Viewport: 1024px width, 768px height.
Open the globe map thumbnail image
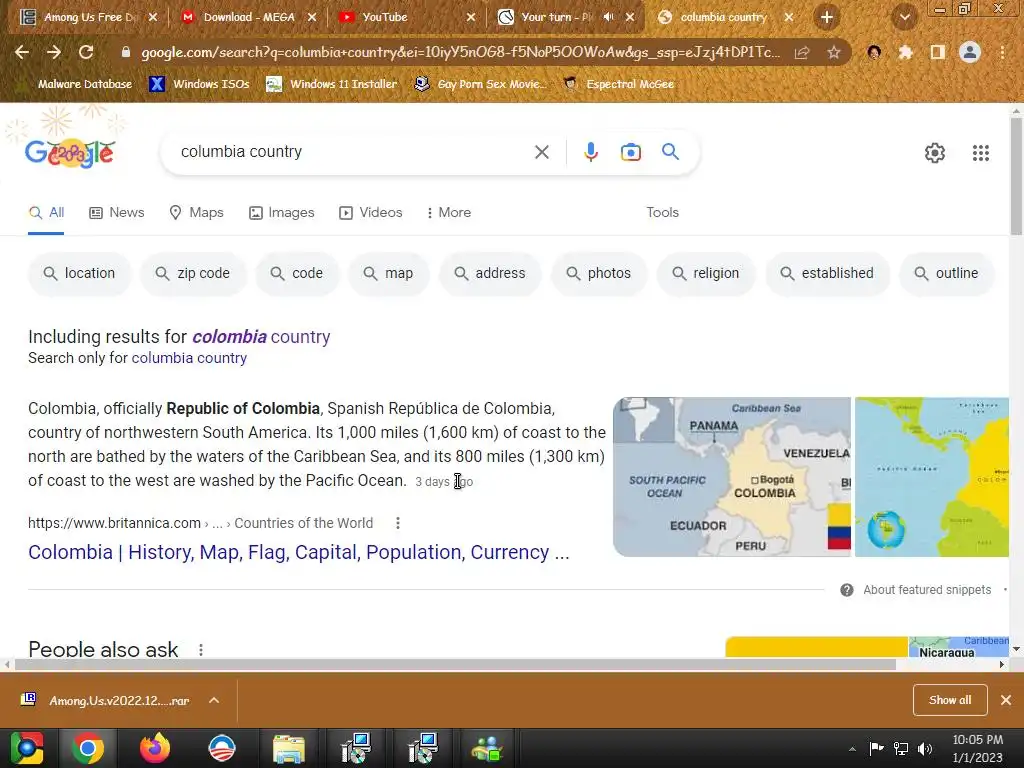point(932,477)
